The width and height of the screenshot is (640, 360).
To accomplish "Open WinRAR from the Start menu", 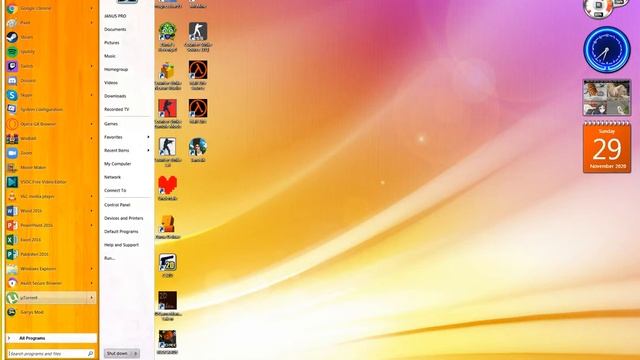I will point(51,138).
